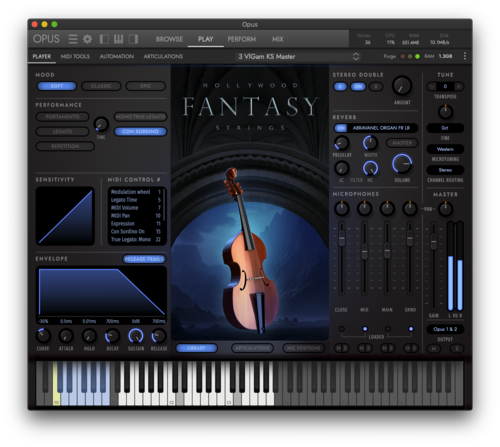Click the envelope Attack knob
500x447 pixels.
(66, 336)
